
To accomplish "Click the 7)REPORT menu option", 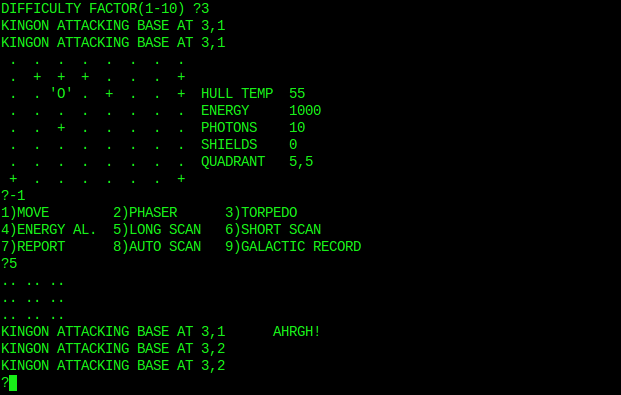I will click(x=33, y=247).
